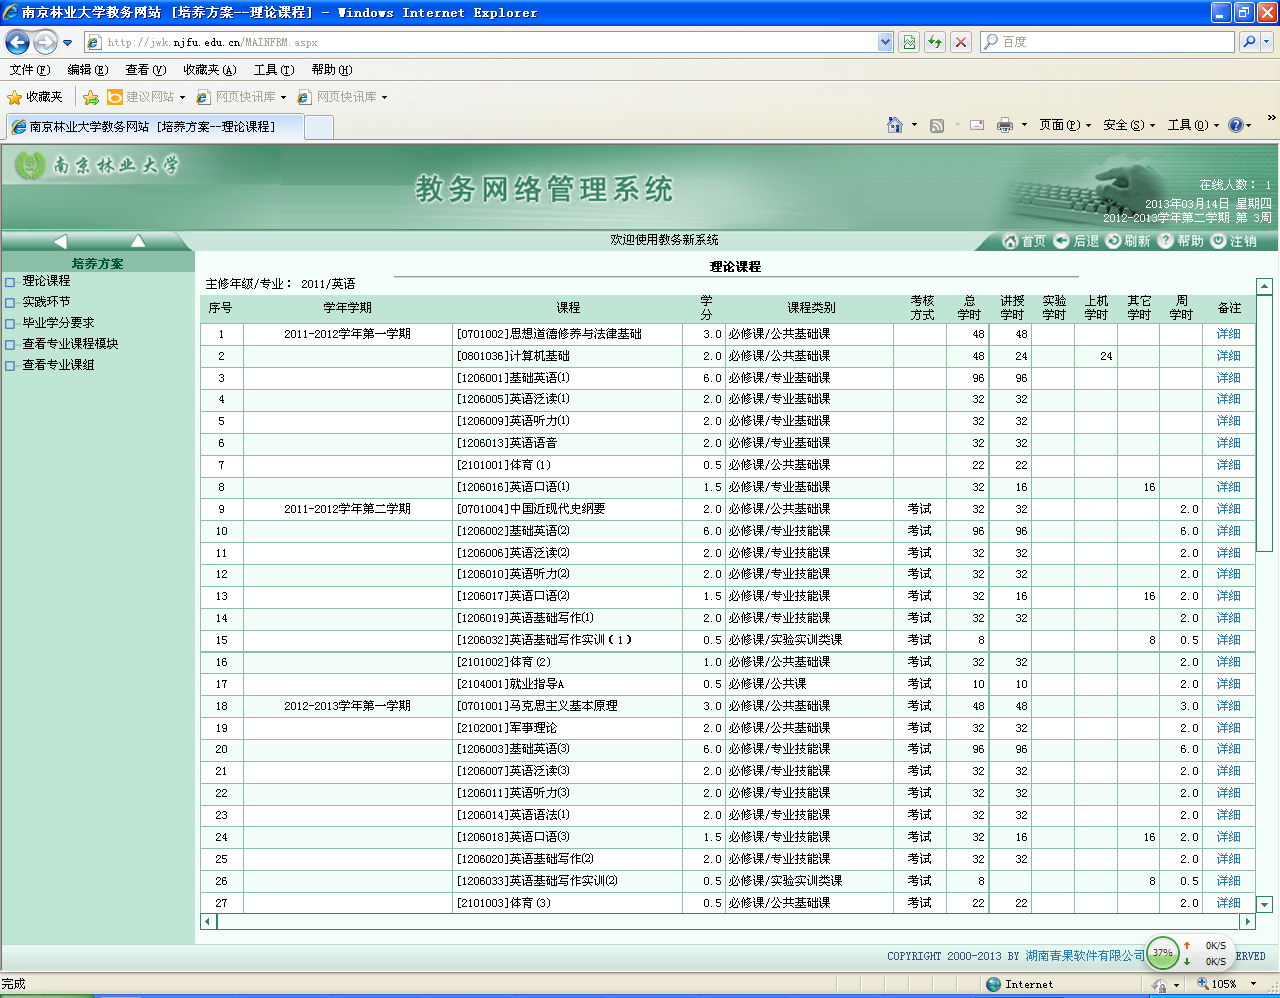Click the Print icon in command bar
Image resolution: width=1280 pixels, height=998 pixels.
[1005, 125]
